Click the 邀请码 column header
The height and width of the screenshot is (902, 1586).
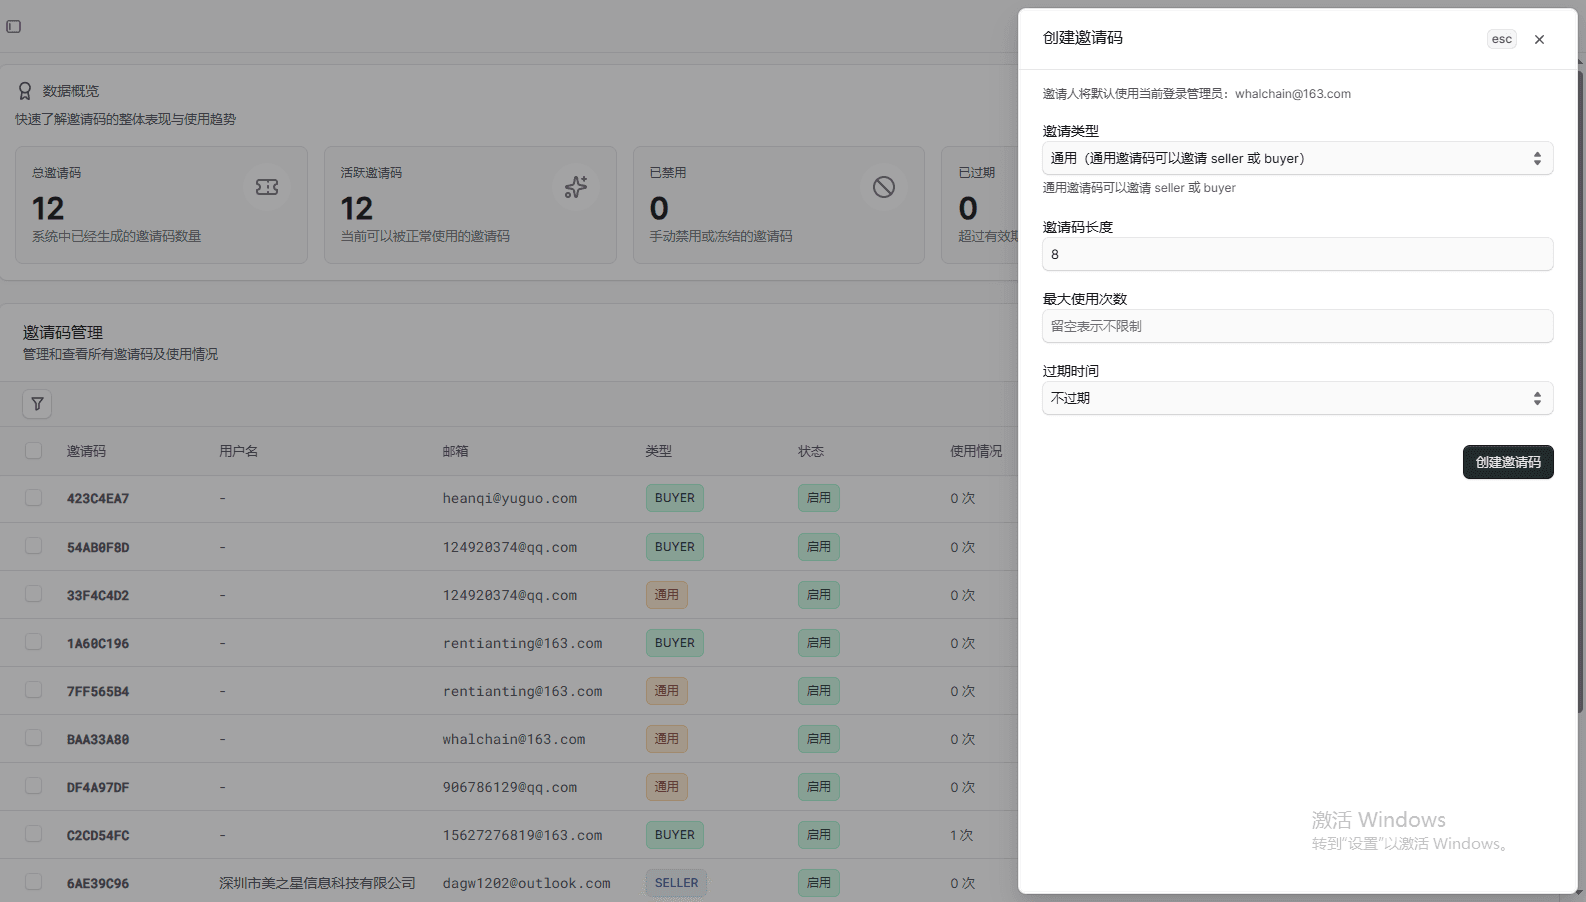pos(86,451)
